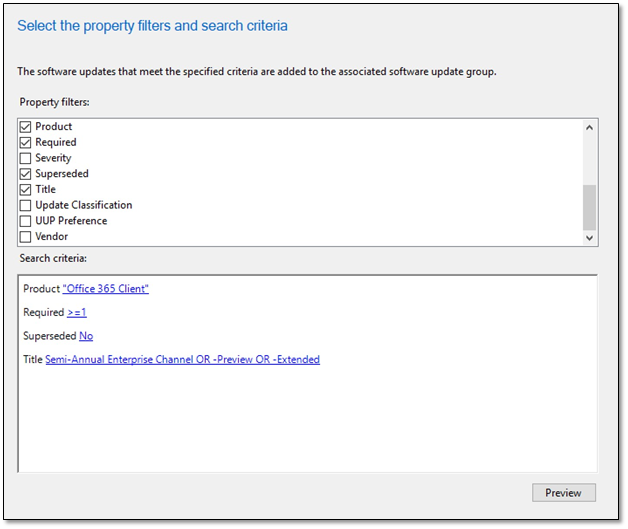The width and height of the screenshot is (628, 529).
Task: Edit the Semi-Annual Enterprise Channel title link
Action: pyautogui.click(x=183, y=360)
